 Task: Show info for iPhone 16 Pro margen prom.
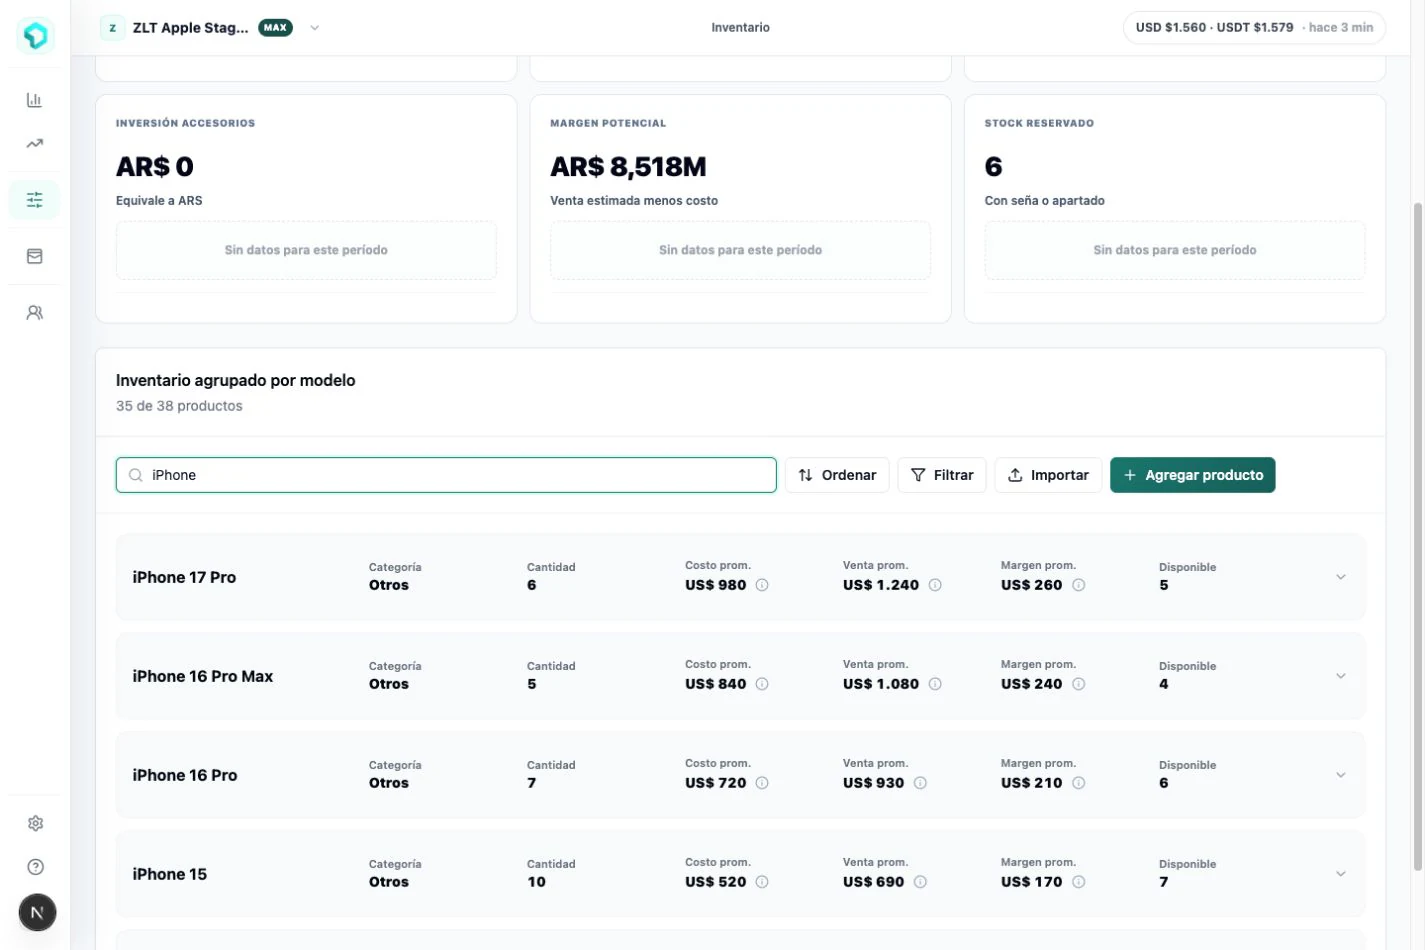click(1079, 783)
